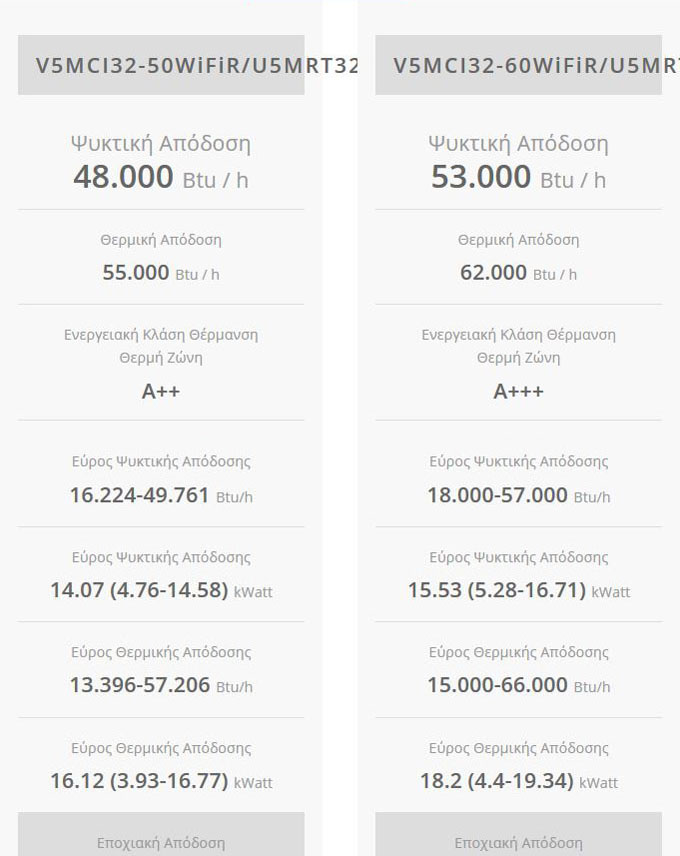Click the A++ energy class rating
Screen dimensions: 680x856
click(161, 391)
